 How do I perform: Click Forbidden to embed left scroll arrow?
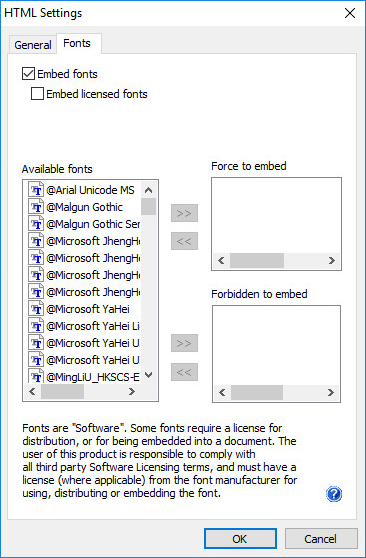point(222,392)
